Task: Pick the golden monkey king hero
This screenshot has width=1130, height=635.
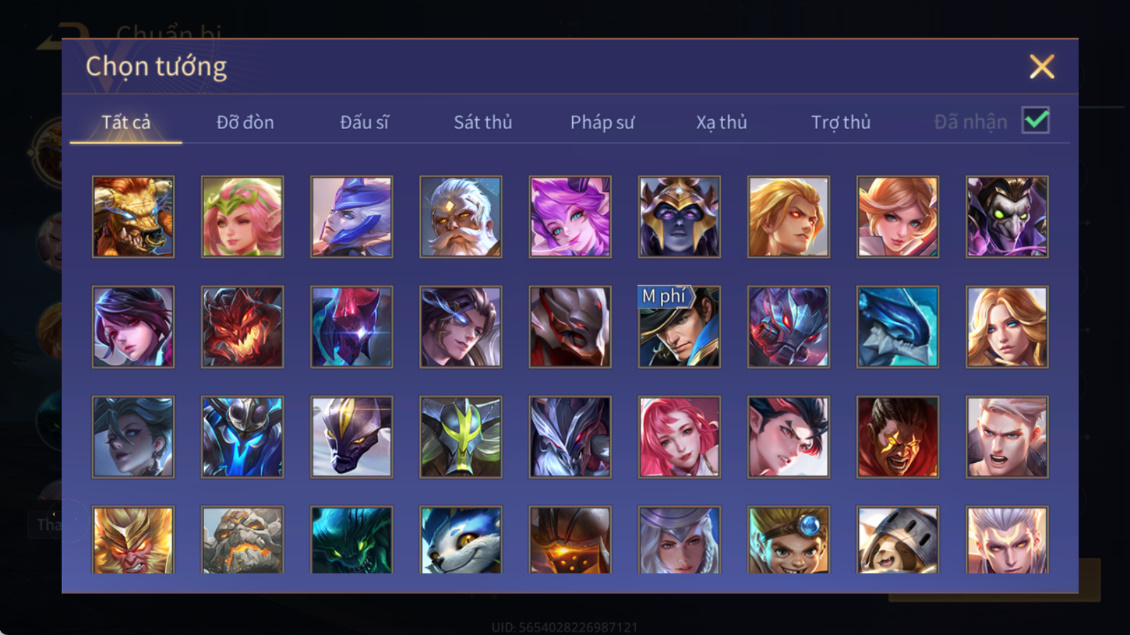Action: point(133,540)
